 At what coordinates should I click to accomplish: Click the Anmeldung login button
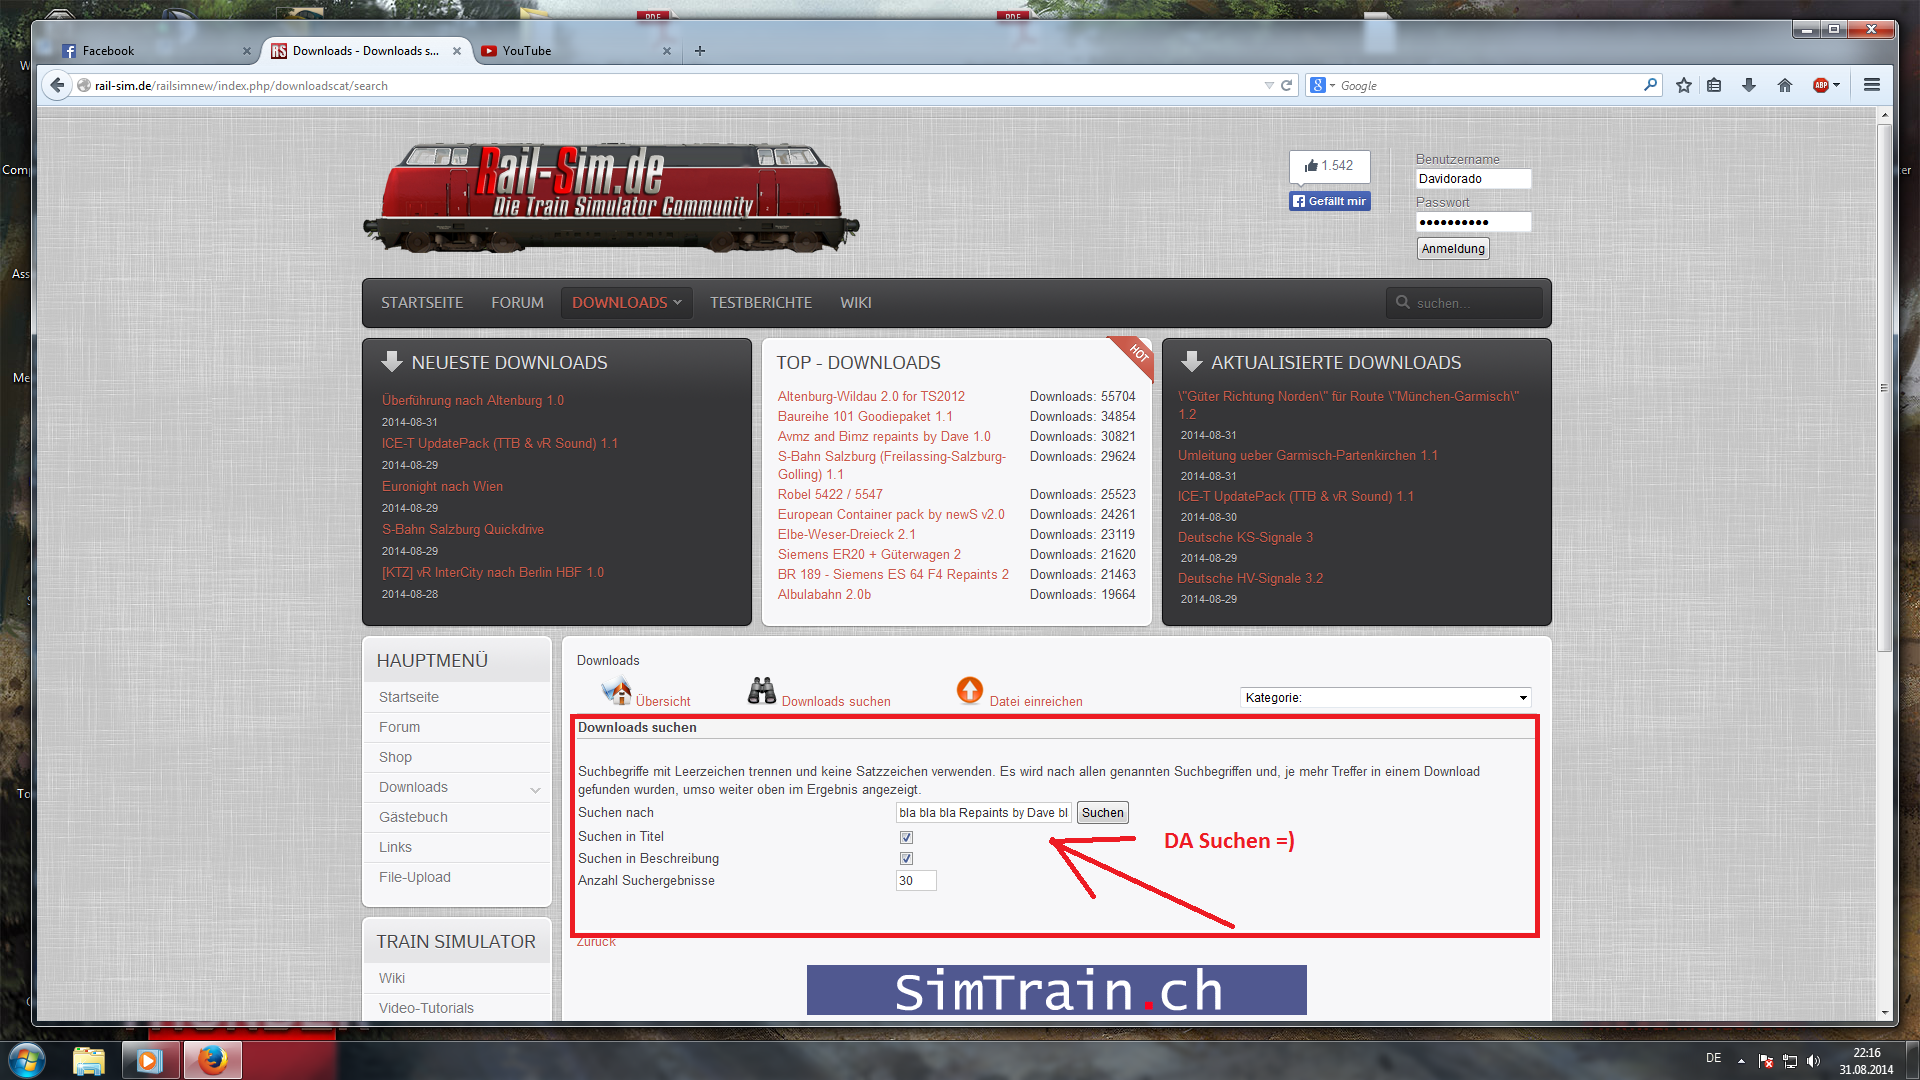coord(1453,249)
